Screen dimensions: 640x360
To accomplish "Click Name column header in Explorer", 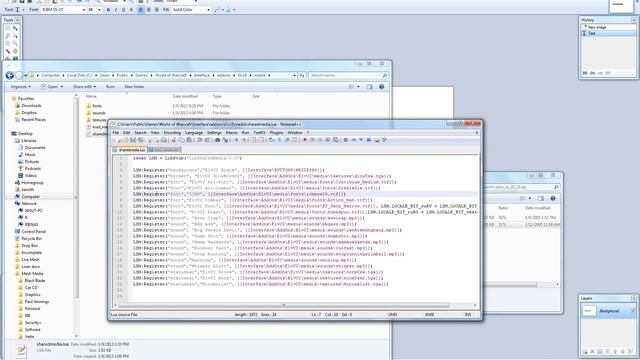I will [91, 96].
